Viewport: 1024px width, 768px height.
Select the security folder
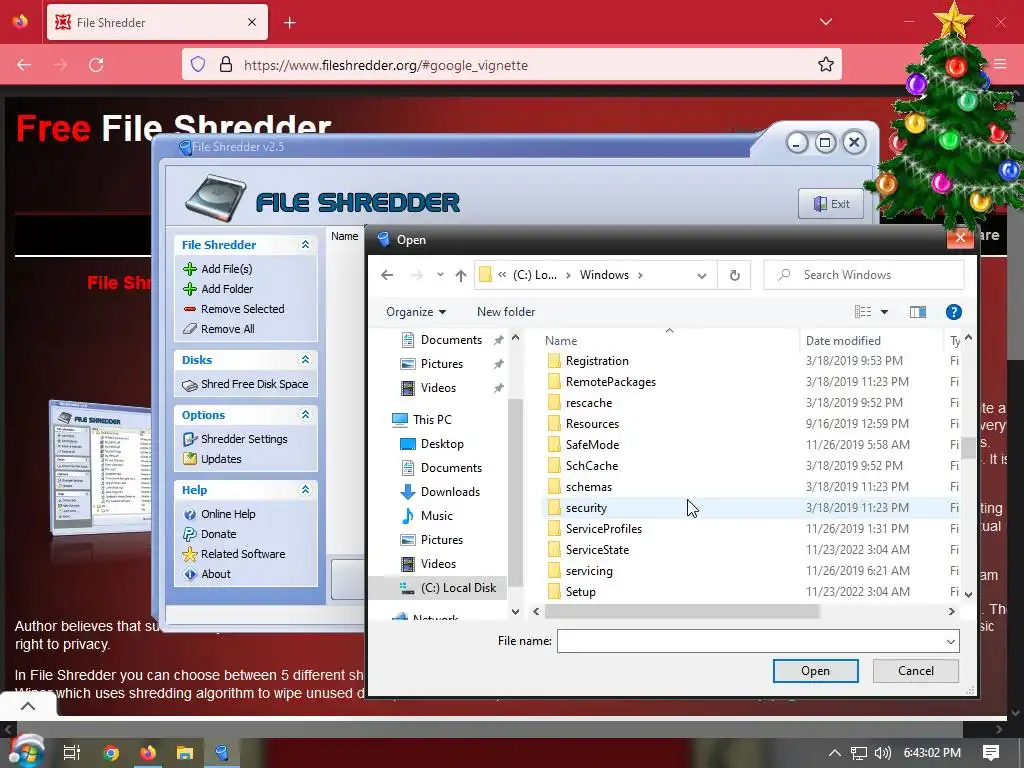pos(586,507)
